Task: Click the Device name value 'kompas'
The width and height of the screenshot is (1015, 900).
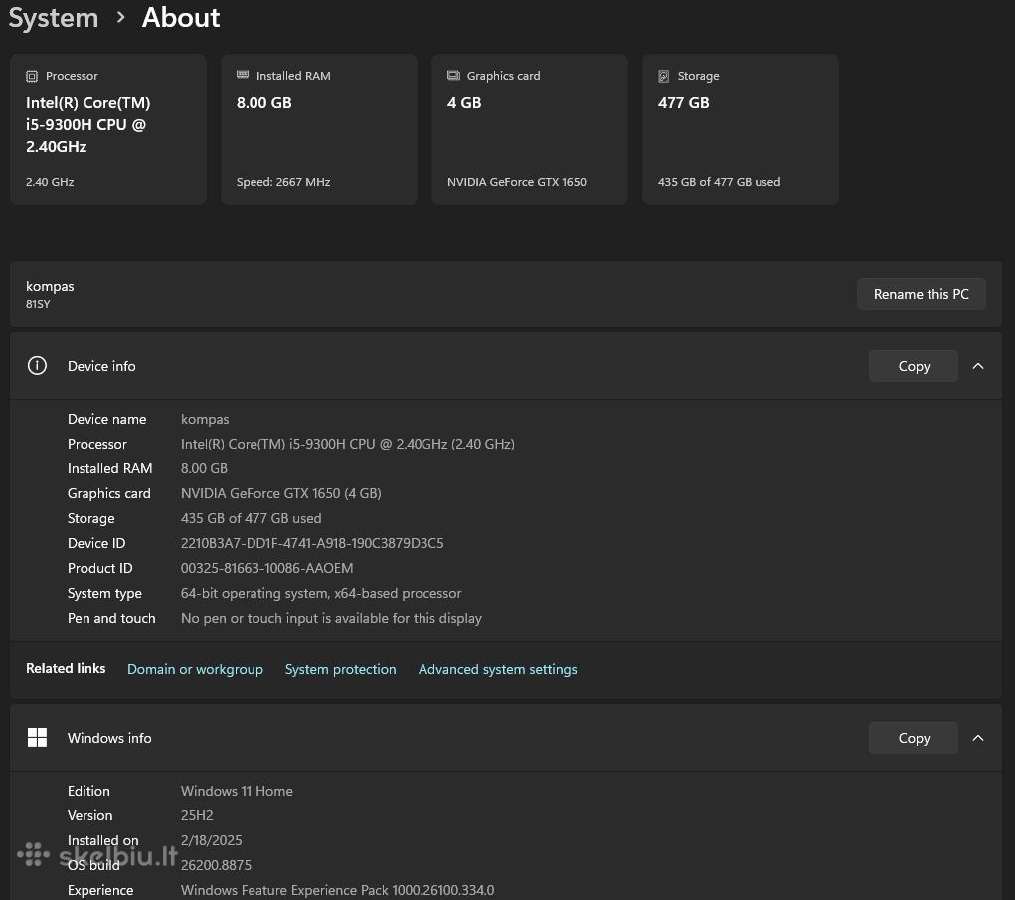Action: pyautogui.click(x=205, y=420)
